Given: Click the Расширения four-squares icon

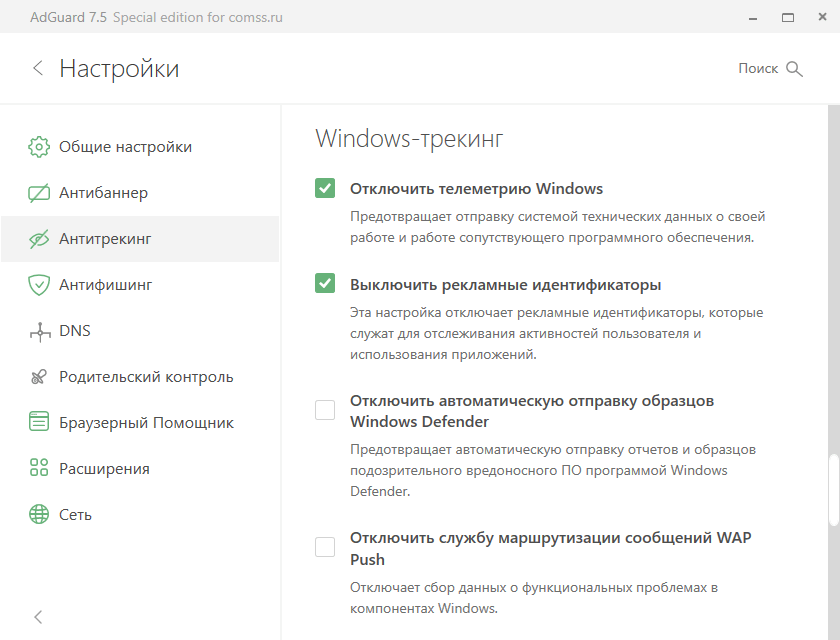Looking at the screenshot, I should 39,468.
